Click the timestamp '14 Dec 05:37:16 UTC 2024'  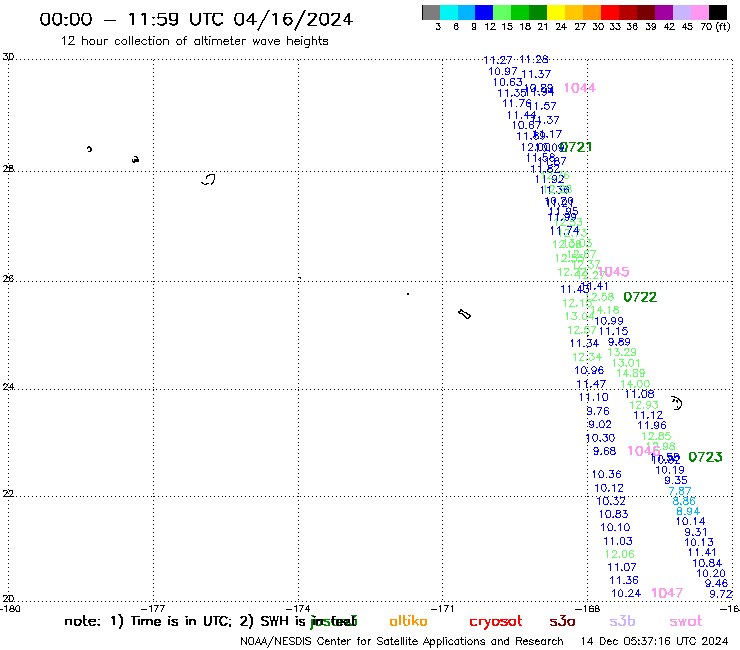point(654,642)
